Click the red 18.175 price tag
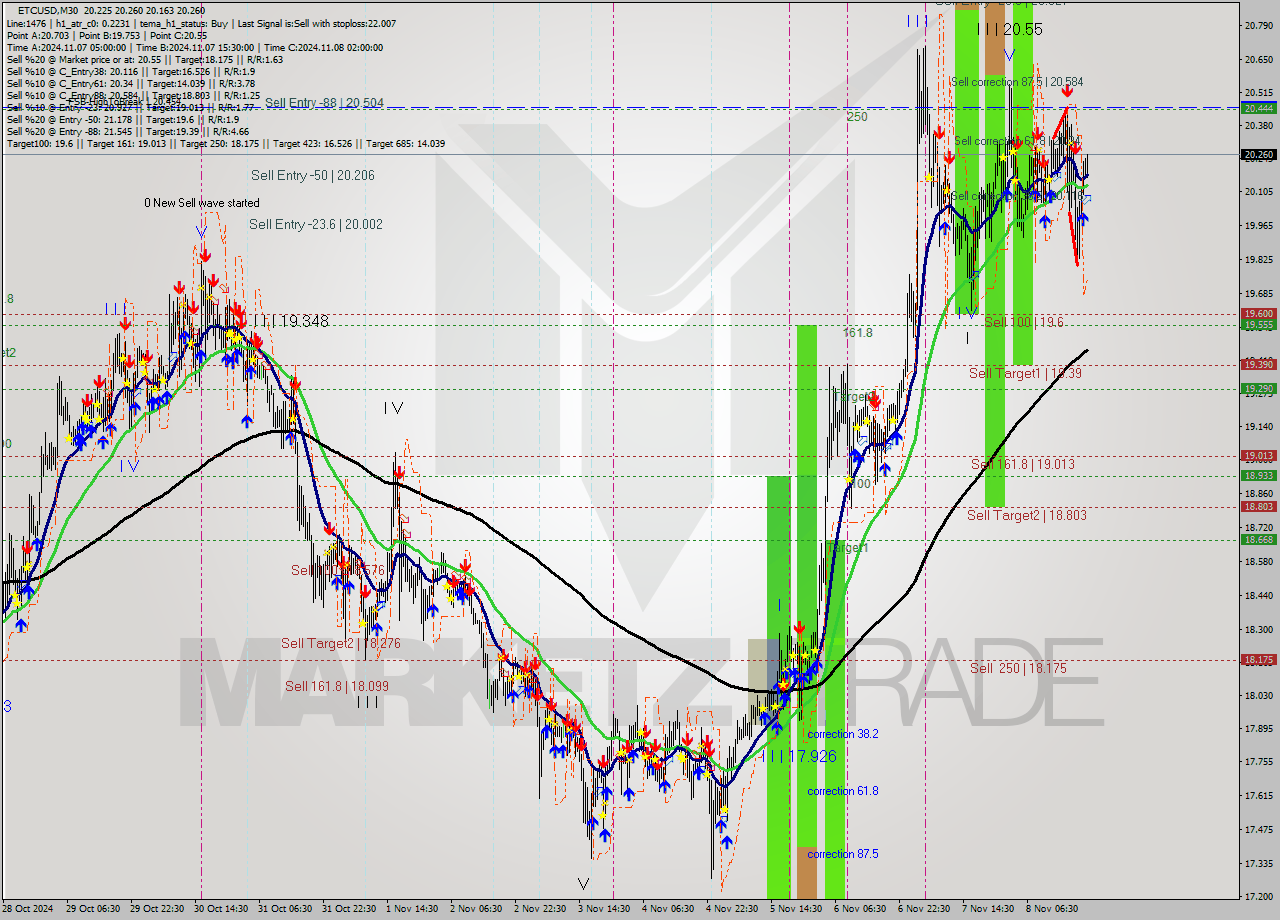1280x920 pixels. pos(1258,660)
